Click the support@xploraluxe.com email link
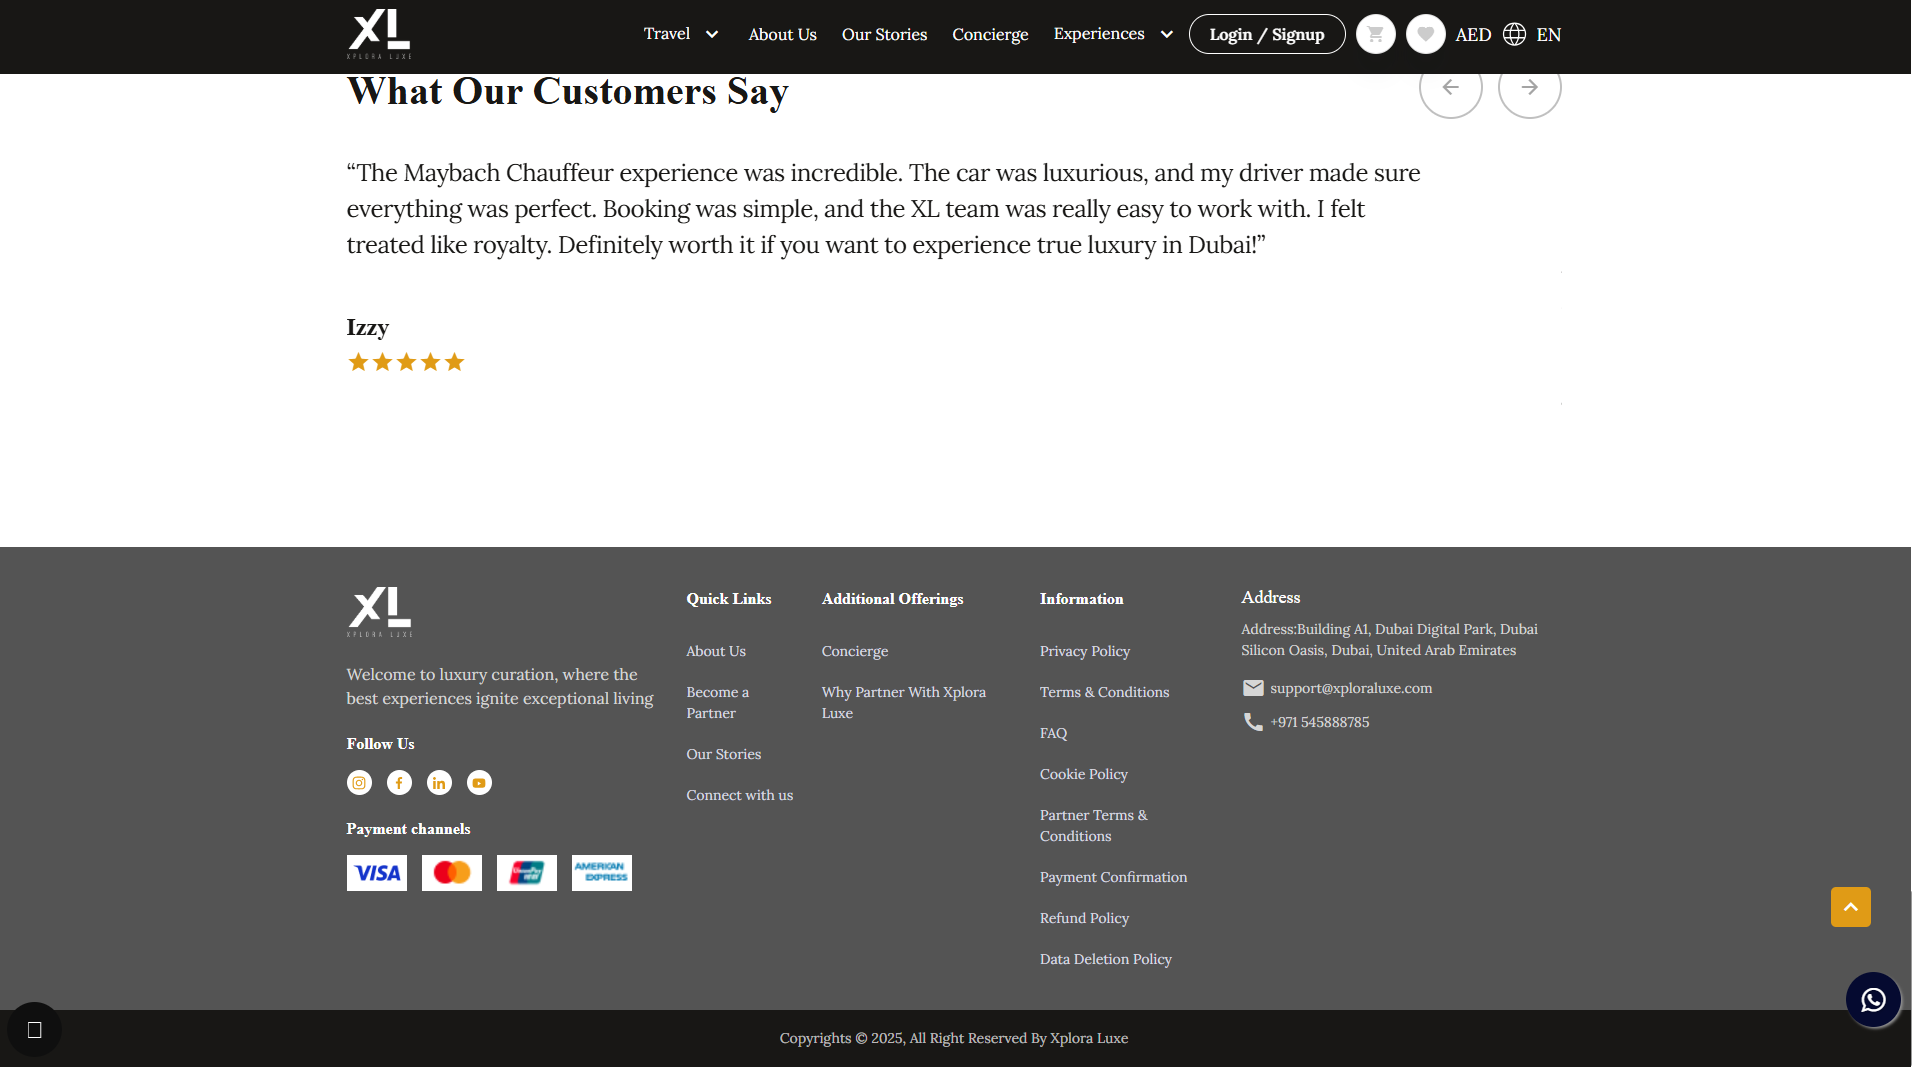The height and width of the screenshot is (1067, 1912). tap(1350, 688)
